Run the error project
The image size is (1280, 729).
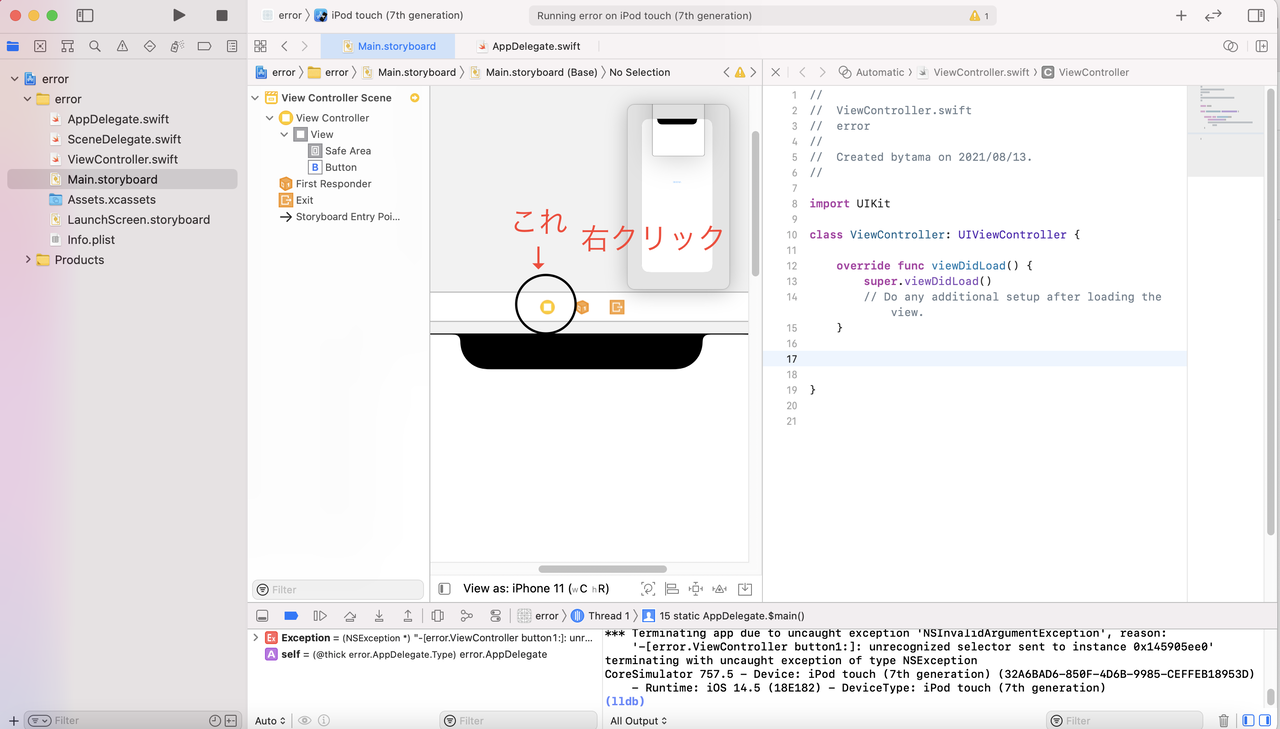pyautogui.click(x=178, y=15)
